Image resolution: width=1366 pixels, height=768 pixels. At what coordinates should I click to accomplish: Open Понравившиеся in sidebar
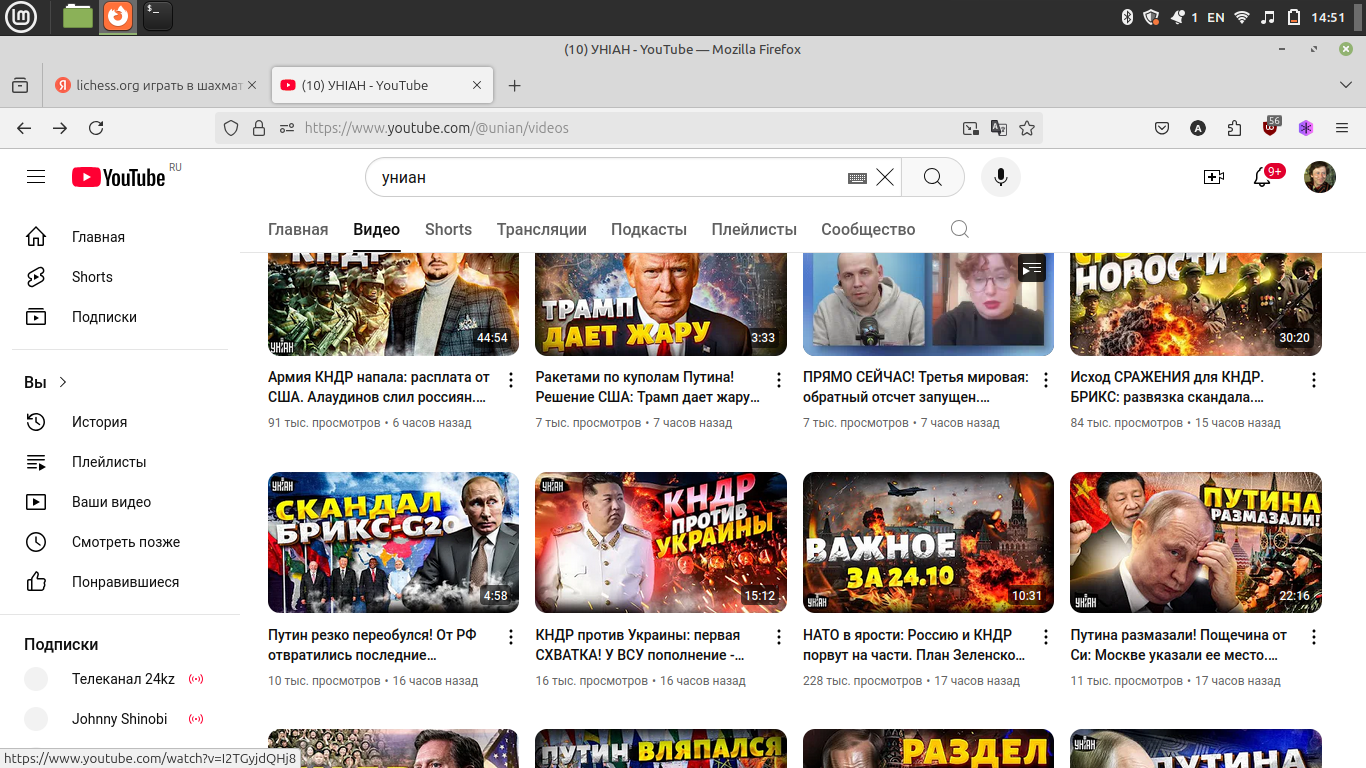click(x=120, y=582)
